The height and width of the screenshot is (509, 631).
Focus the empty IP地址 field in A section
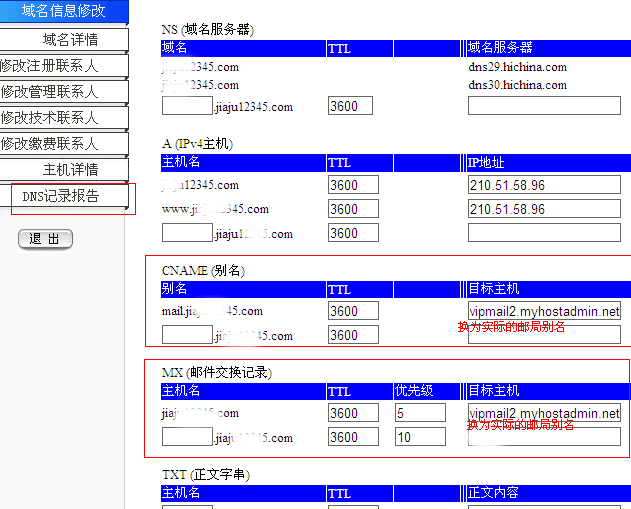(x=544, y=233)
